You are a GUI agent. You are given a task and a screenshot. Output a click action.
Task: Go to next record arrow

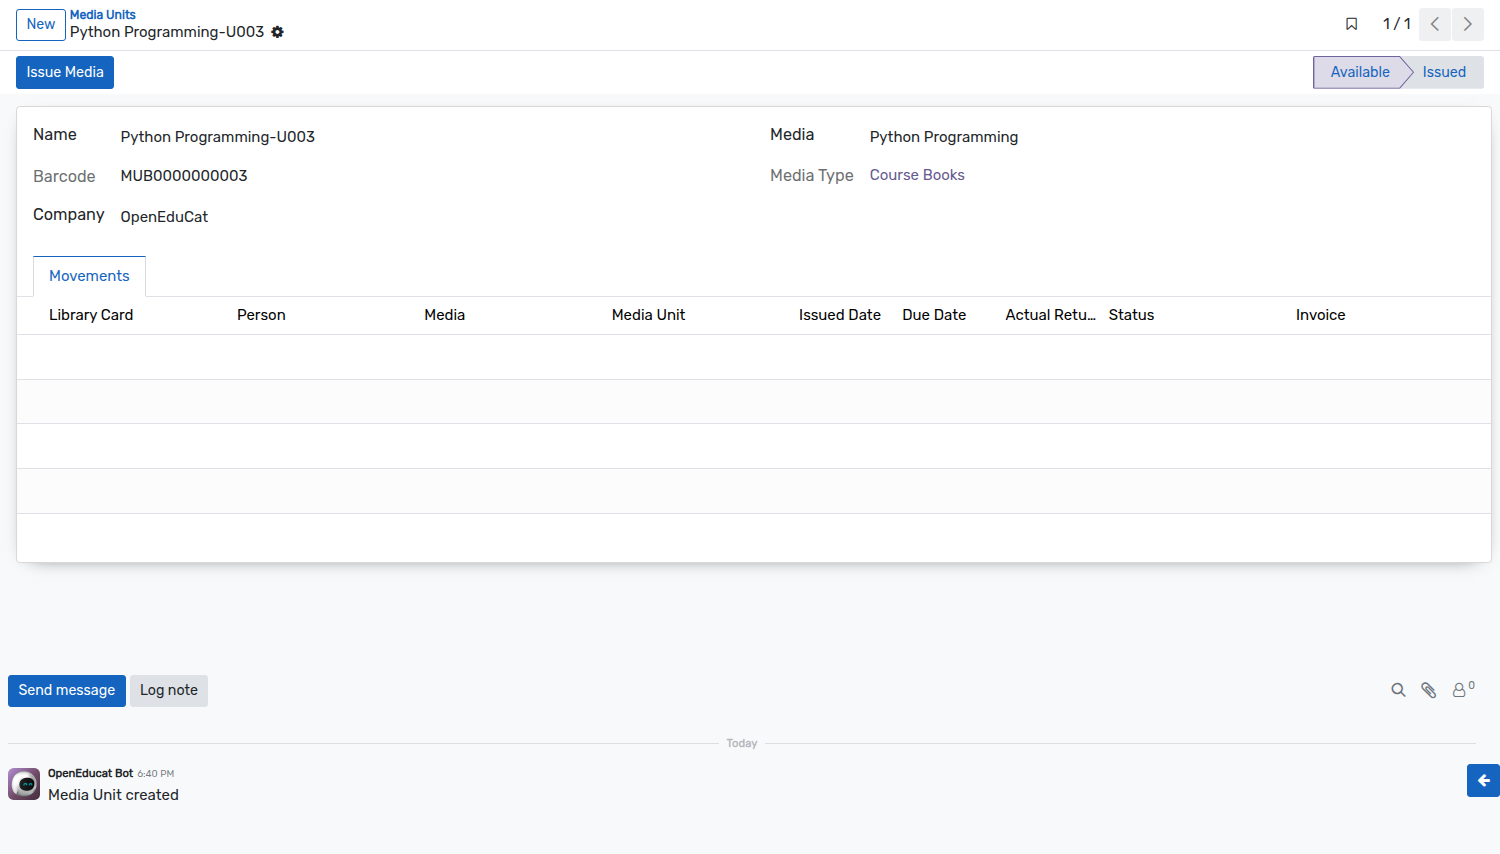1468,24
